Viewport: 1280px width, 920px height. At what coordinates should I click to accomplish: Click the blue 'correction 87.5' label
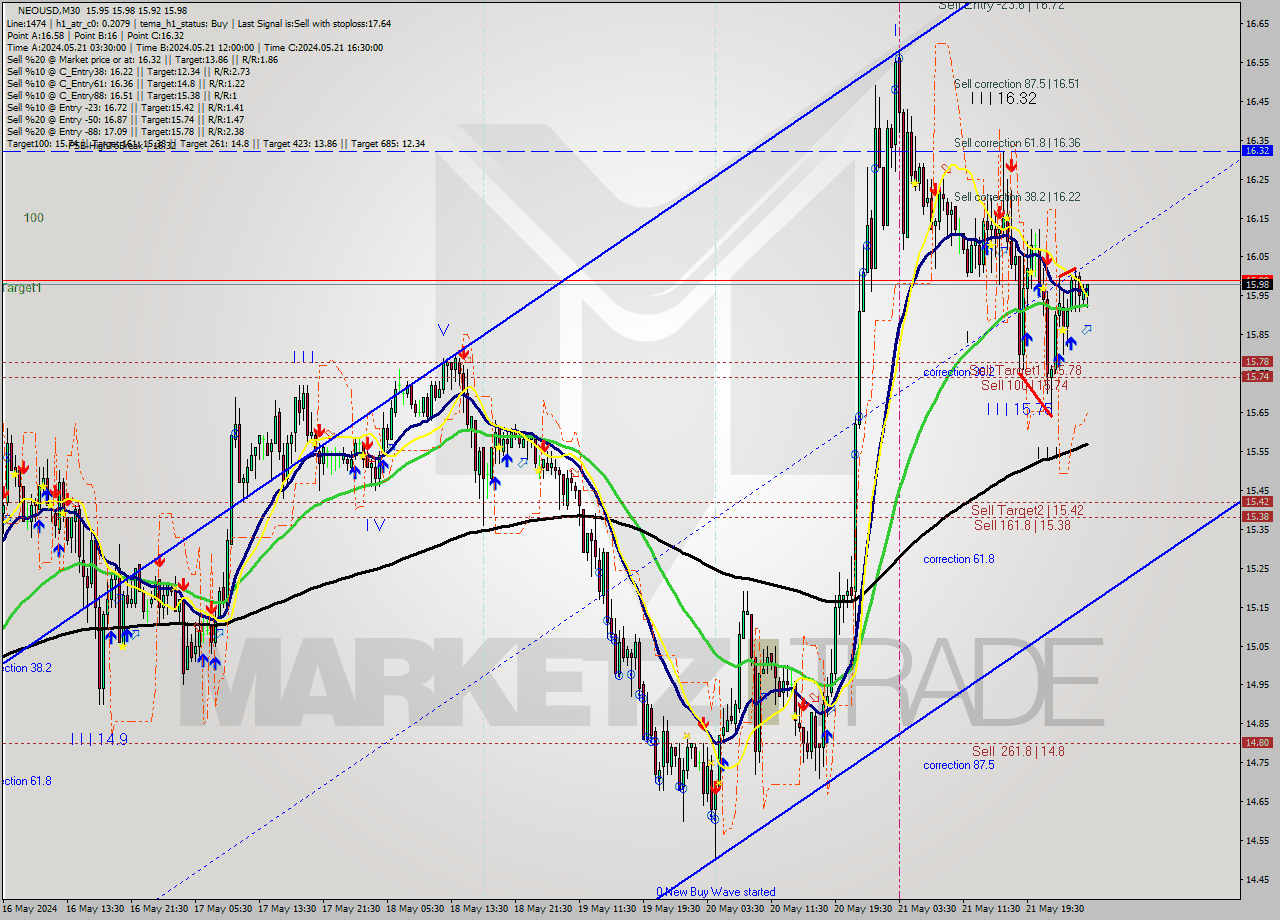coord(958,765)
